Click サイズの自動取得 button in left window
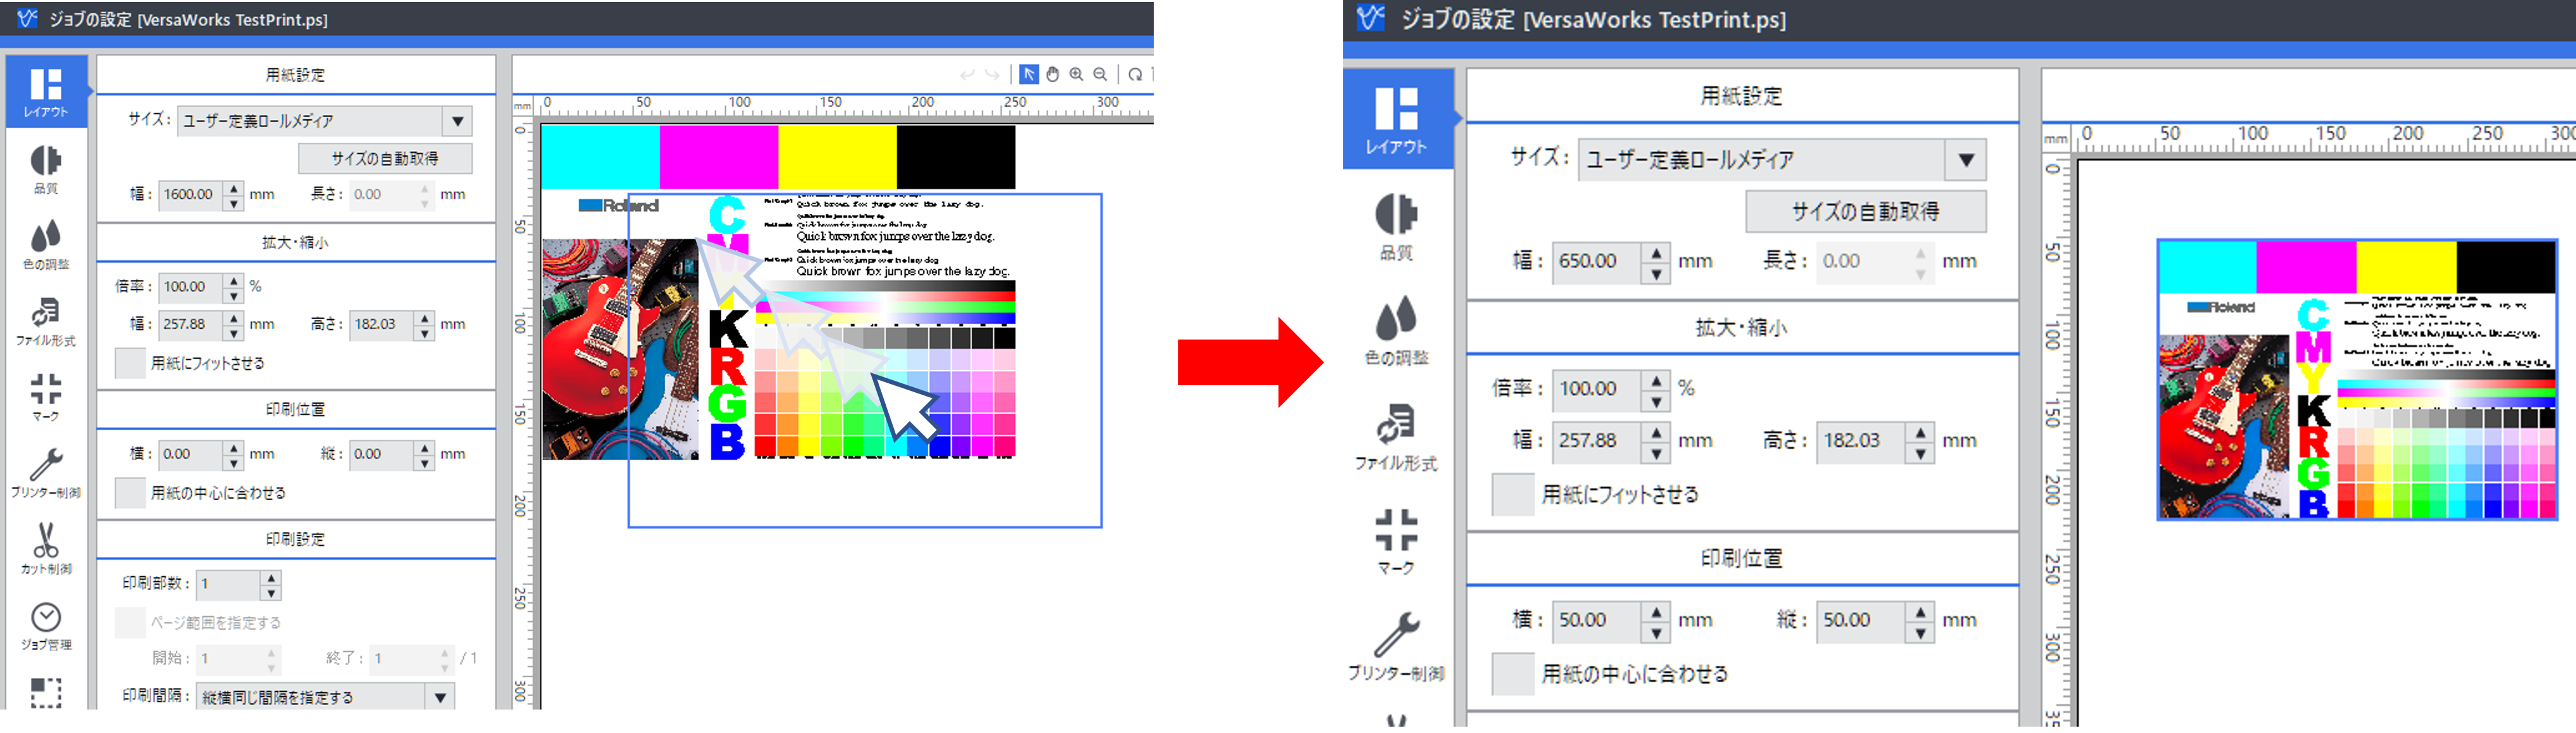Viewport: 2576px width, 733px height. 385,158
